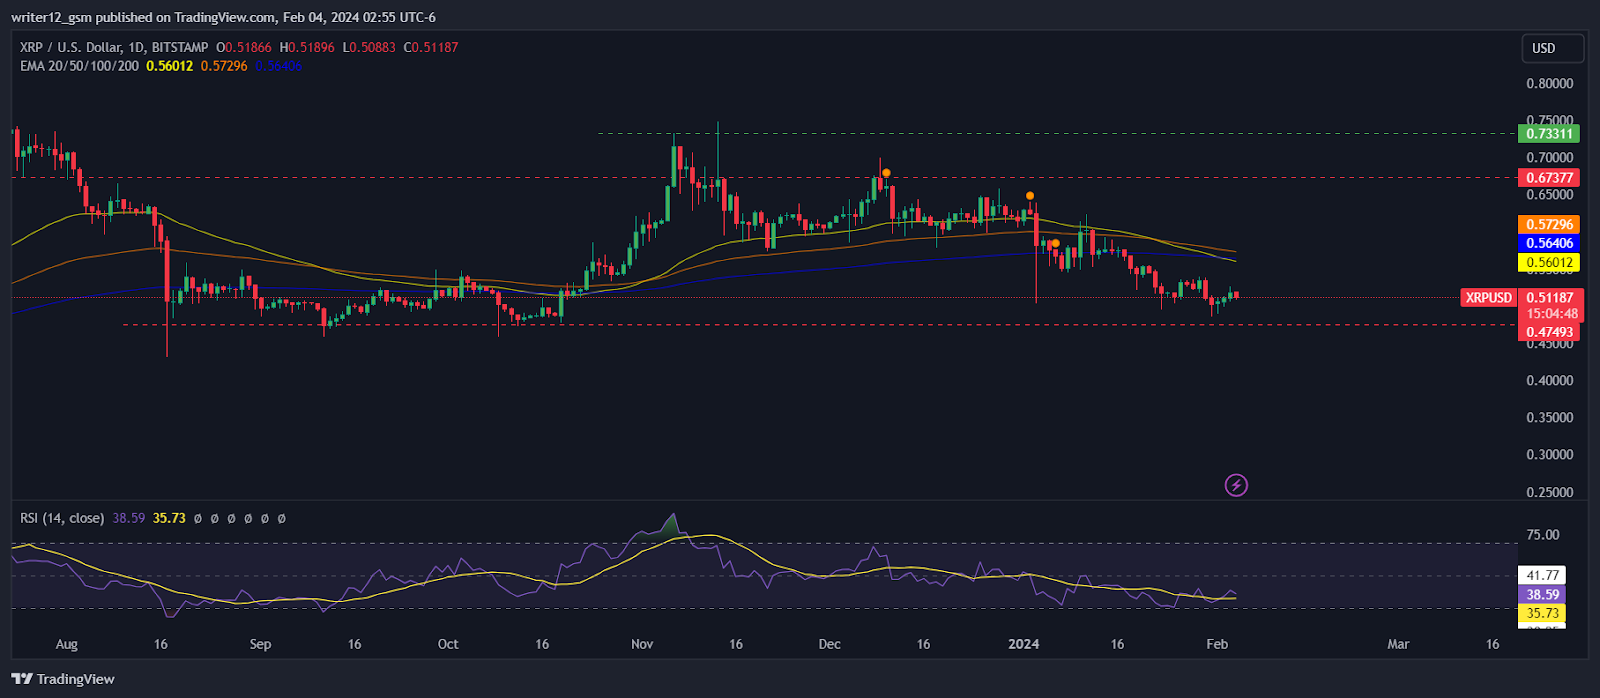Click the 2024 label on the time axis
Image resolution: width=1600 pixels, height=698 pixels.
(1024, 644)
